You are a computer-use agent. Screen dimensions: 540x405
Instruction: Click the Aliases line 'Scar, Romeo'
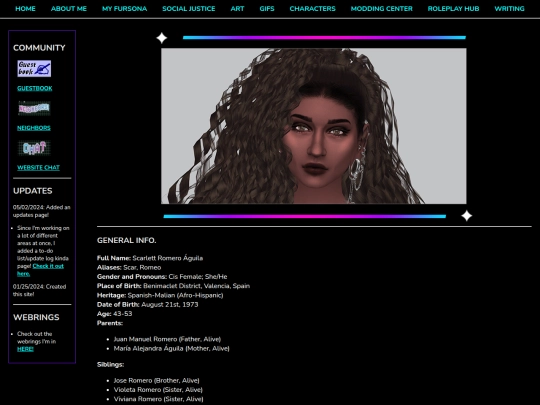(129, 268)
